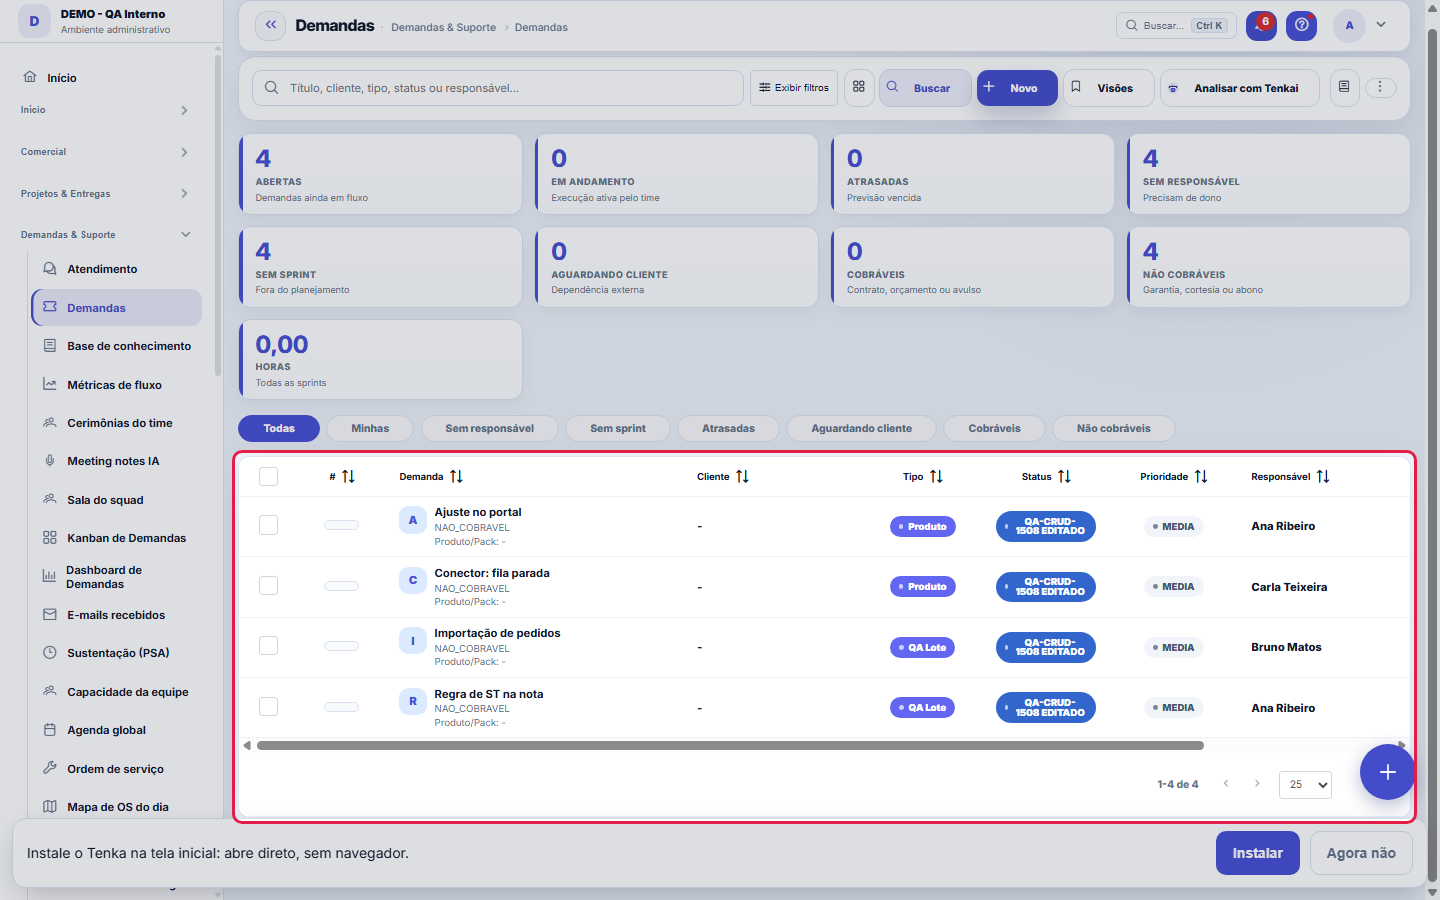1440x900 pixels.
Task: Open the list layout icon beside Tenkai
Action: click(x=1344, y=87)
